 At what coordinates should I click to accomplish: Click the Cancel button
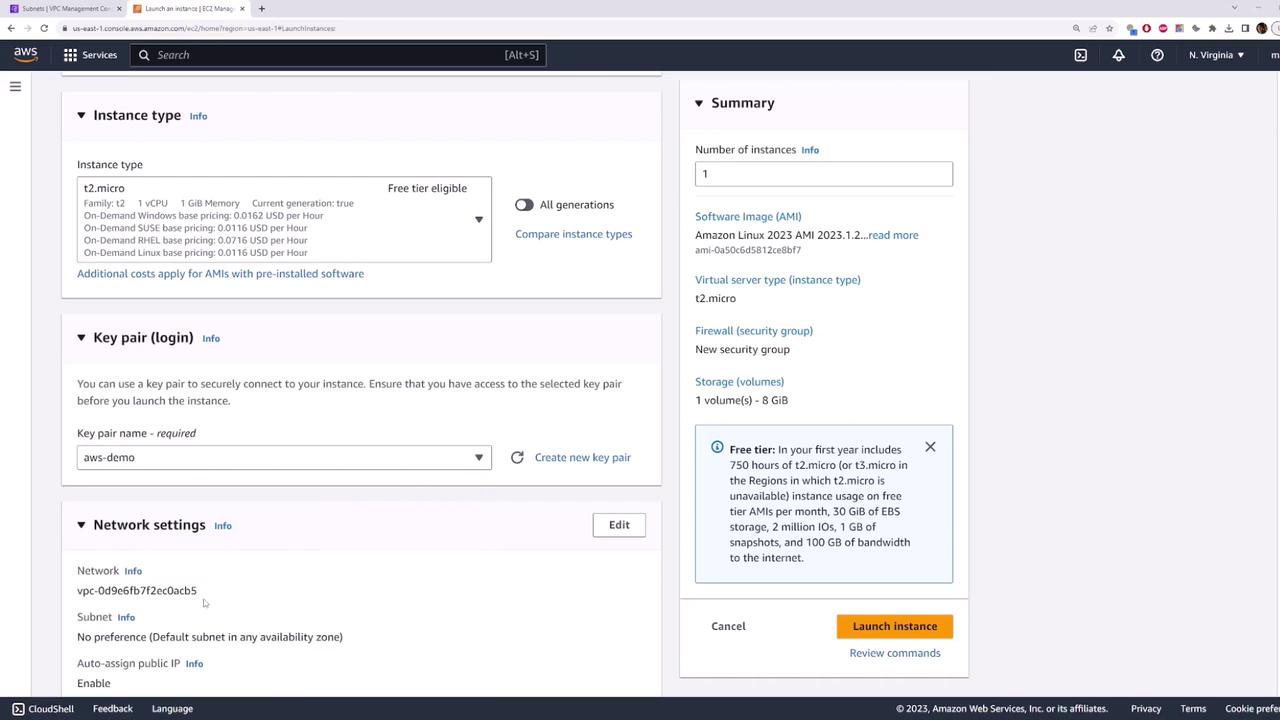728,626
